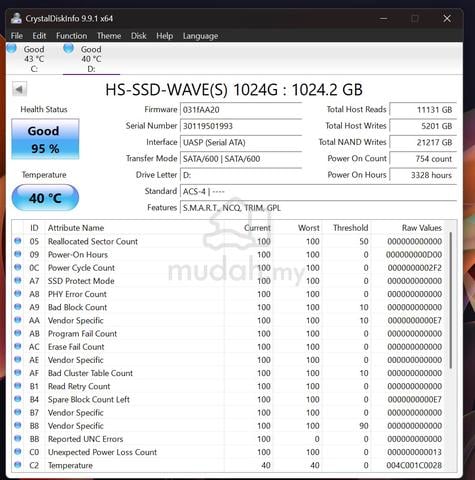
Task: Select the Power Cycle Count row
Action: coord(229,267)
